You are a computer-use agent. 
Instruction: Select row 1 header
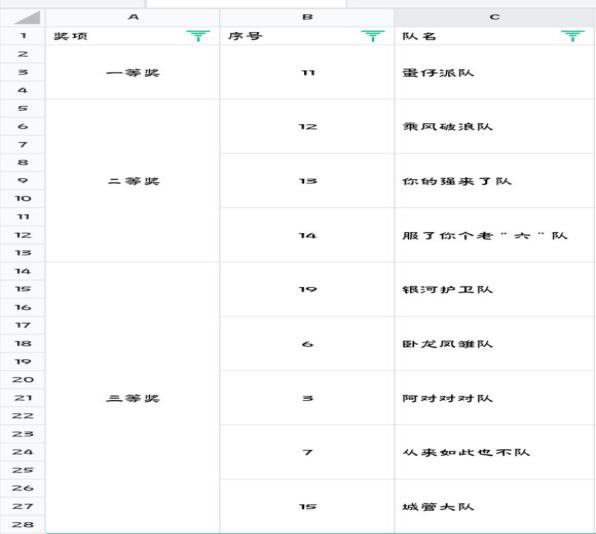[x=22, y=36]
